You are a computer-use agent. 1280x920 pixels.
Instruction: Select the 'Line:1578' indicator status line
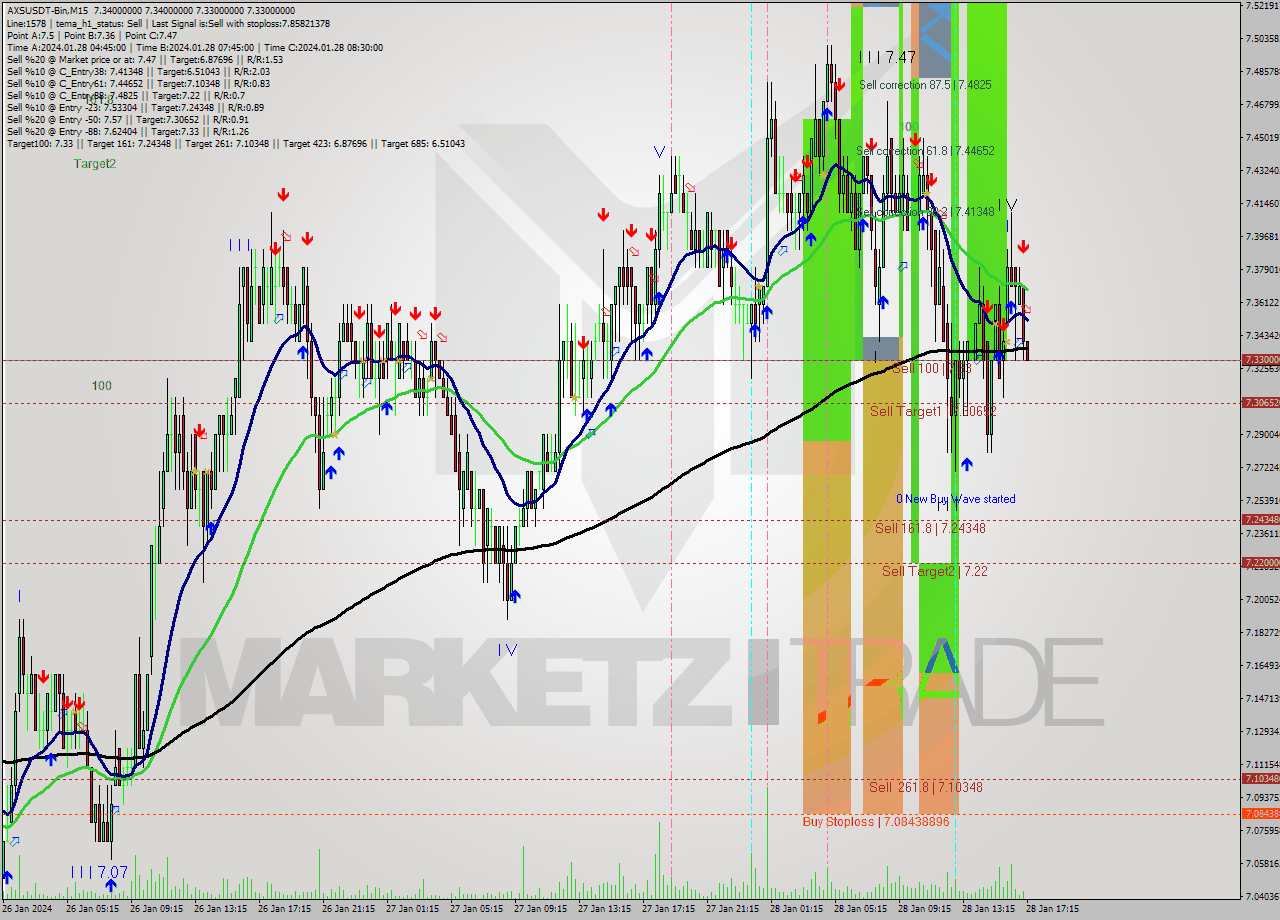[168, 23]
